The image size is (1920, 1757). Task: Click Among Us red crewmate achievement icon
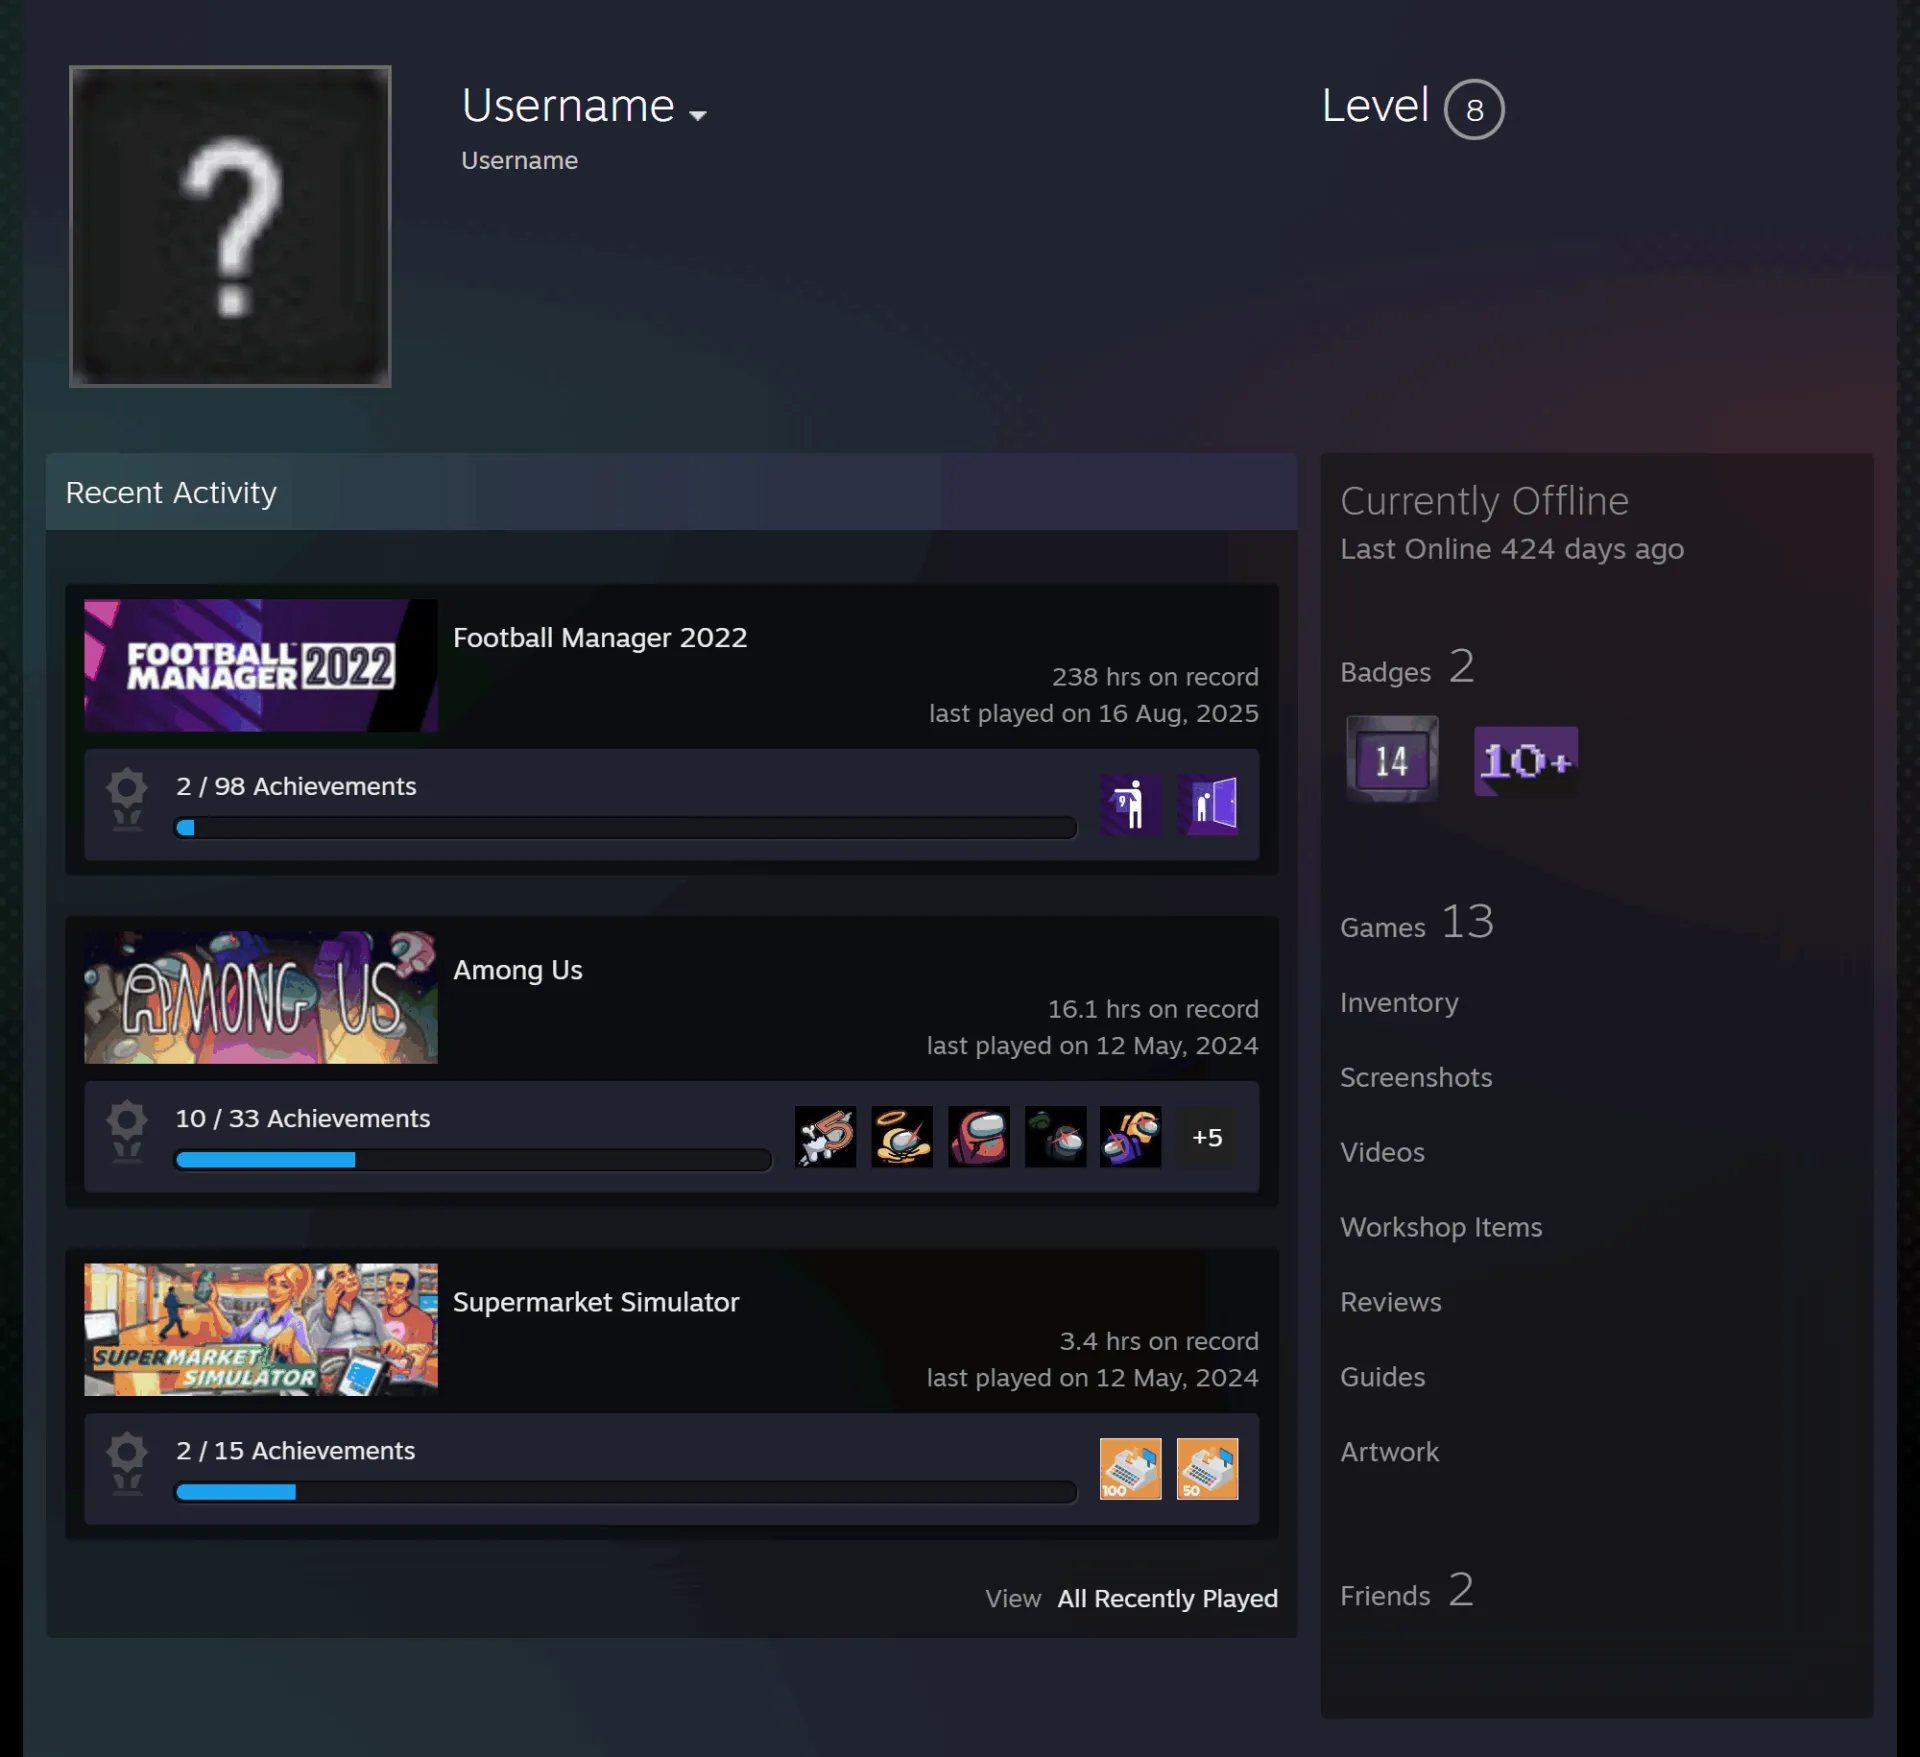pyautogui.click(x=979, y=1136)
